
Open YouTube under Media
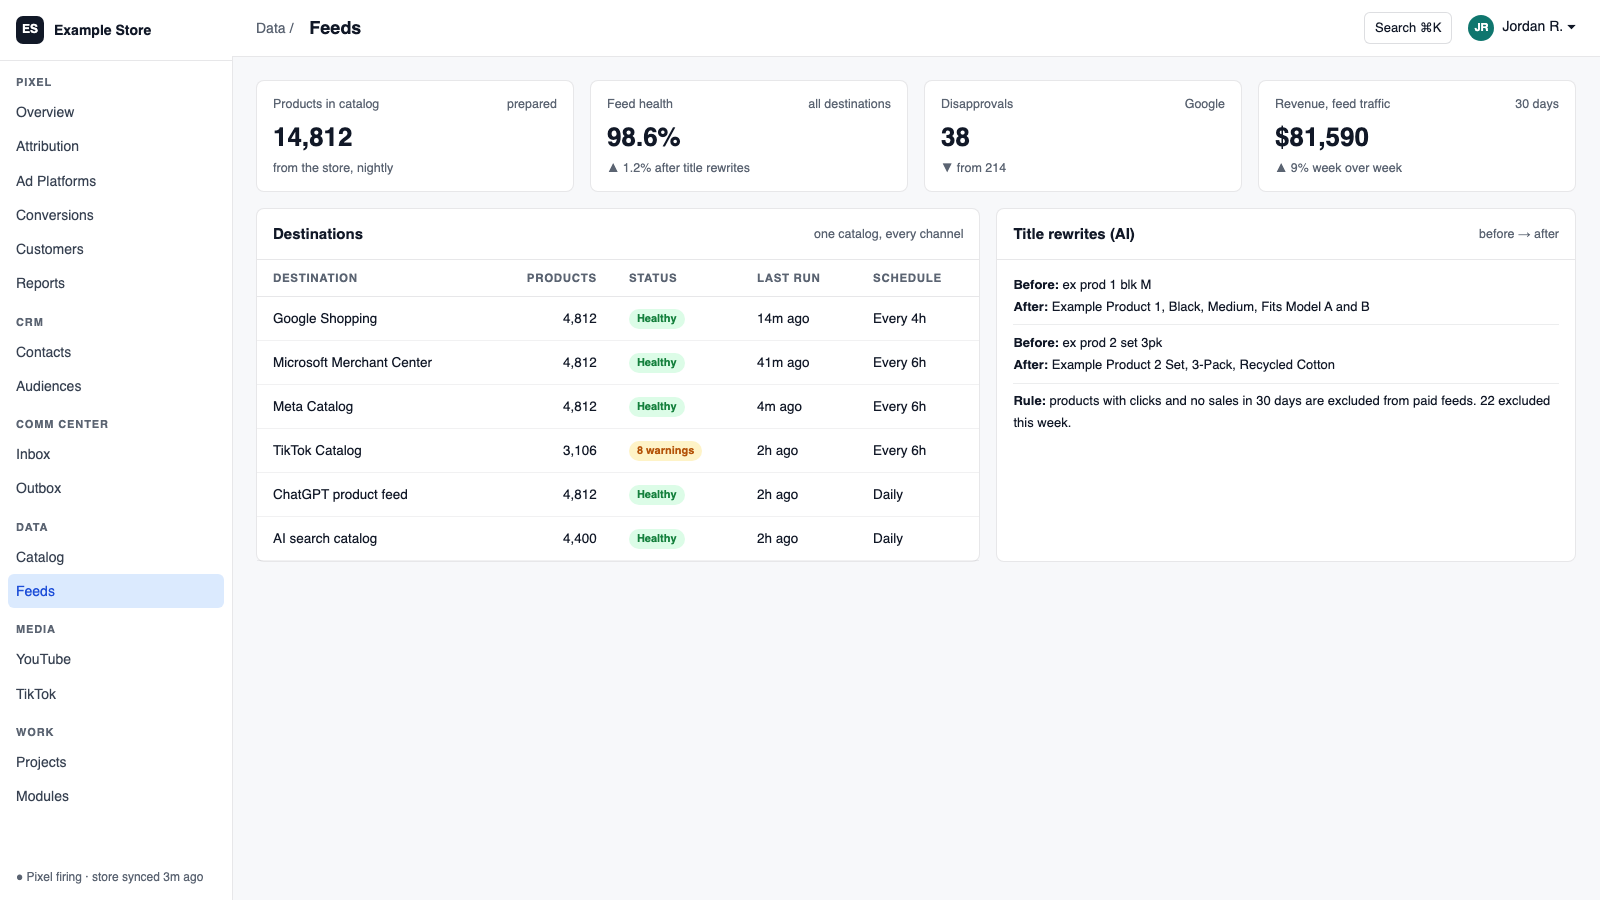pyautogui.click(x=116, y=659)
